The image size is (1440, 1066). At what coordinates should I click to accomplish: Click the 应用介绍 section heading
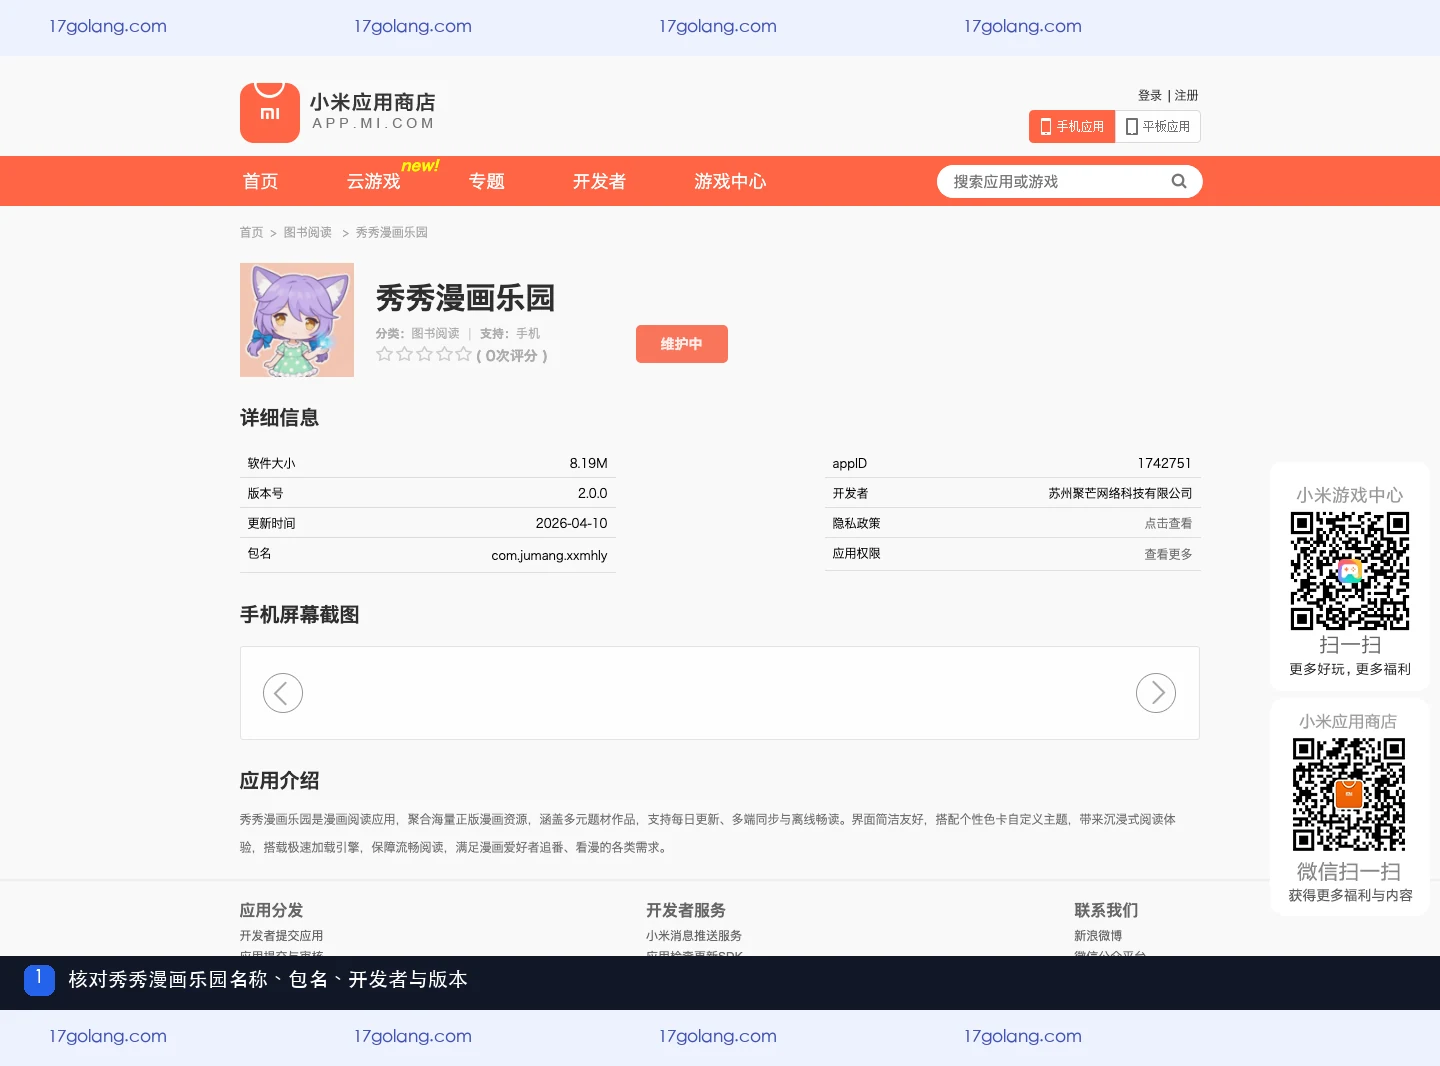point(279,780)
